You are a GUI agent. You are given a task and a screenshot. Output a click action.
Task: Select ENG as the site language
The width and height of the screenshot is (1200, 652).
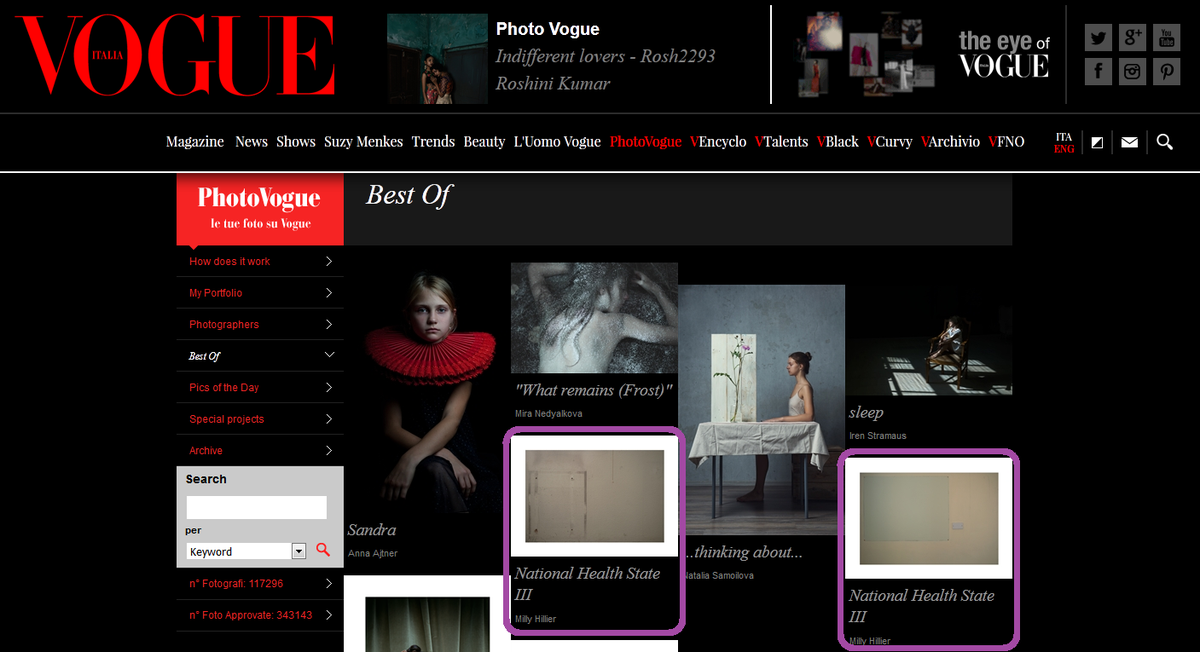pos(1063,148)
